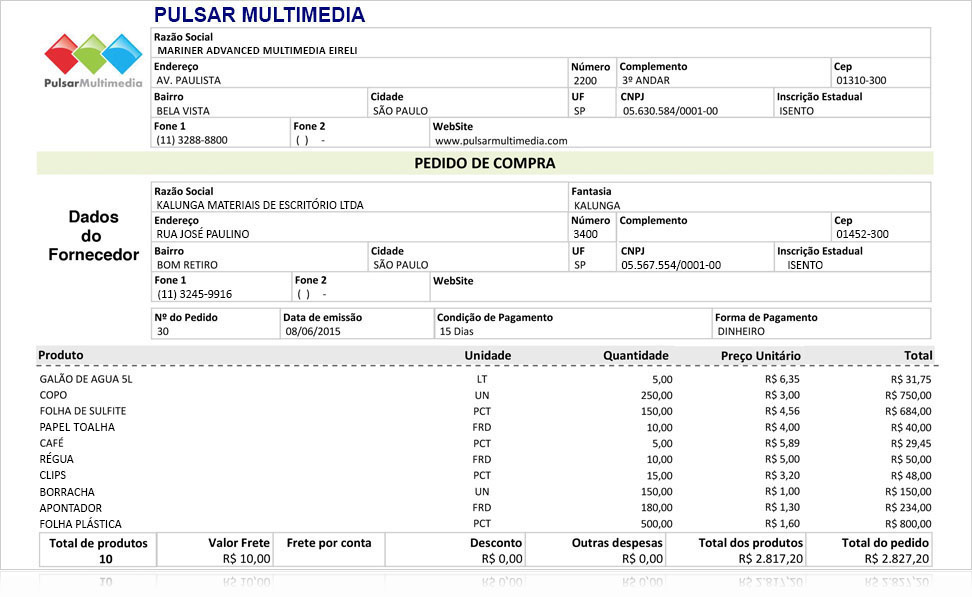The width and height of the screenshot is (972, 597).
Task: Click the Fantasia field value "KALUNGA"
Action: click(597, 205)
